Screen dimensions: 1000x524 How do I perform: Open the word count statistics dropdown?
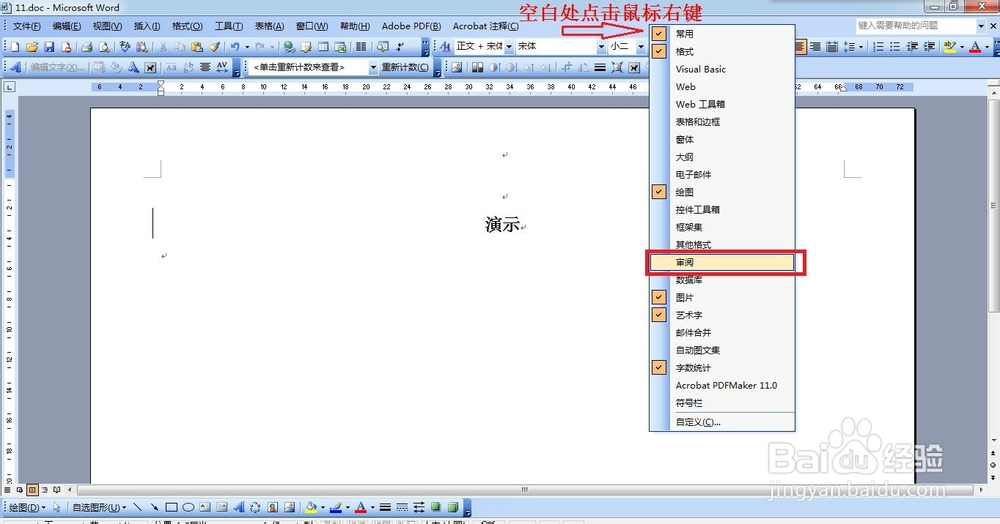(373, 67)
